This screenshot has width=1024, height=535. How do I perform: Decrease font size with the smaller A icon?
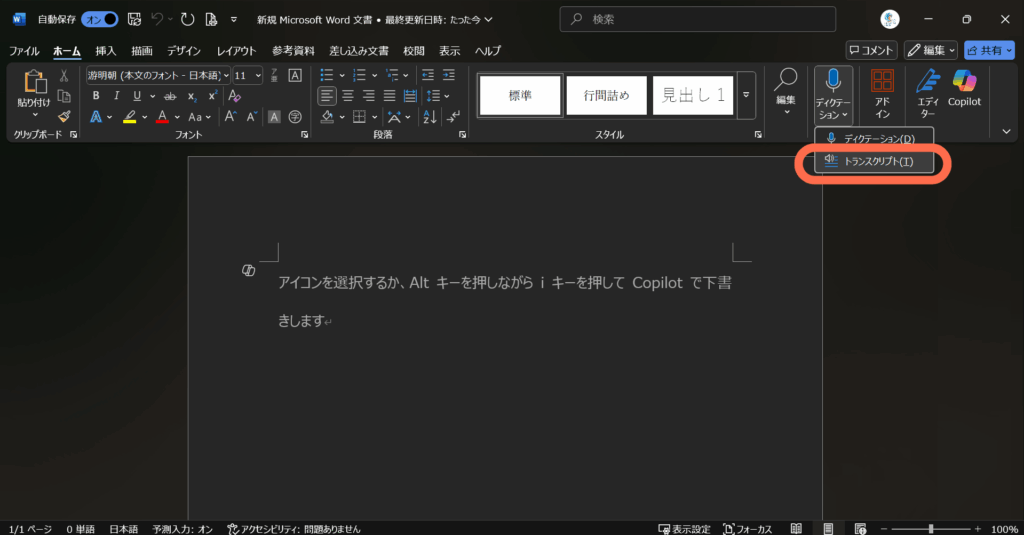click(x=251, y=117)
